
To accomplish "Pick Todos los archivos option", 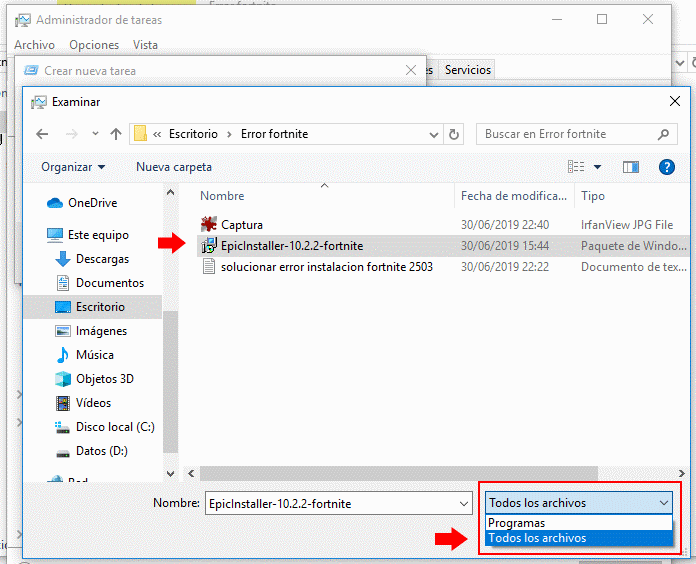I will tap(537, 538).
